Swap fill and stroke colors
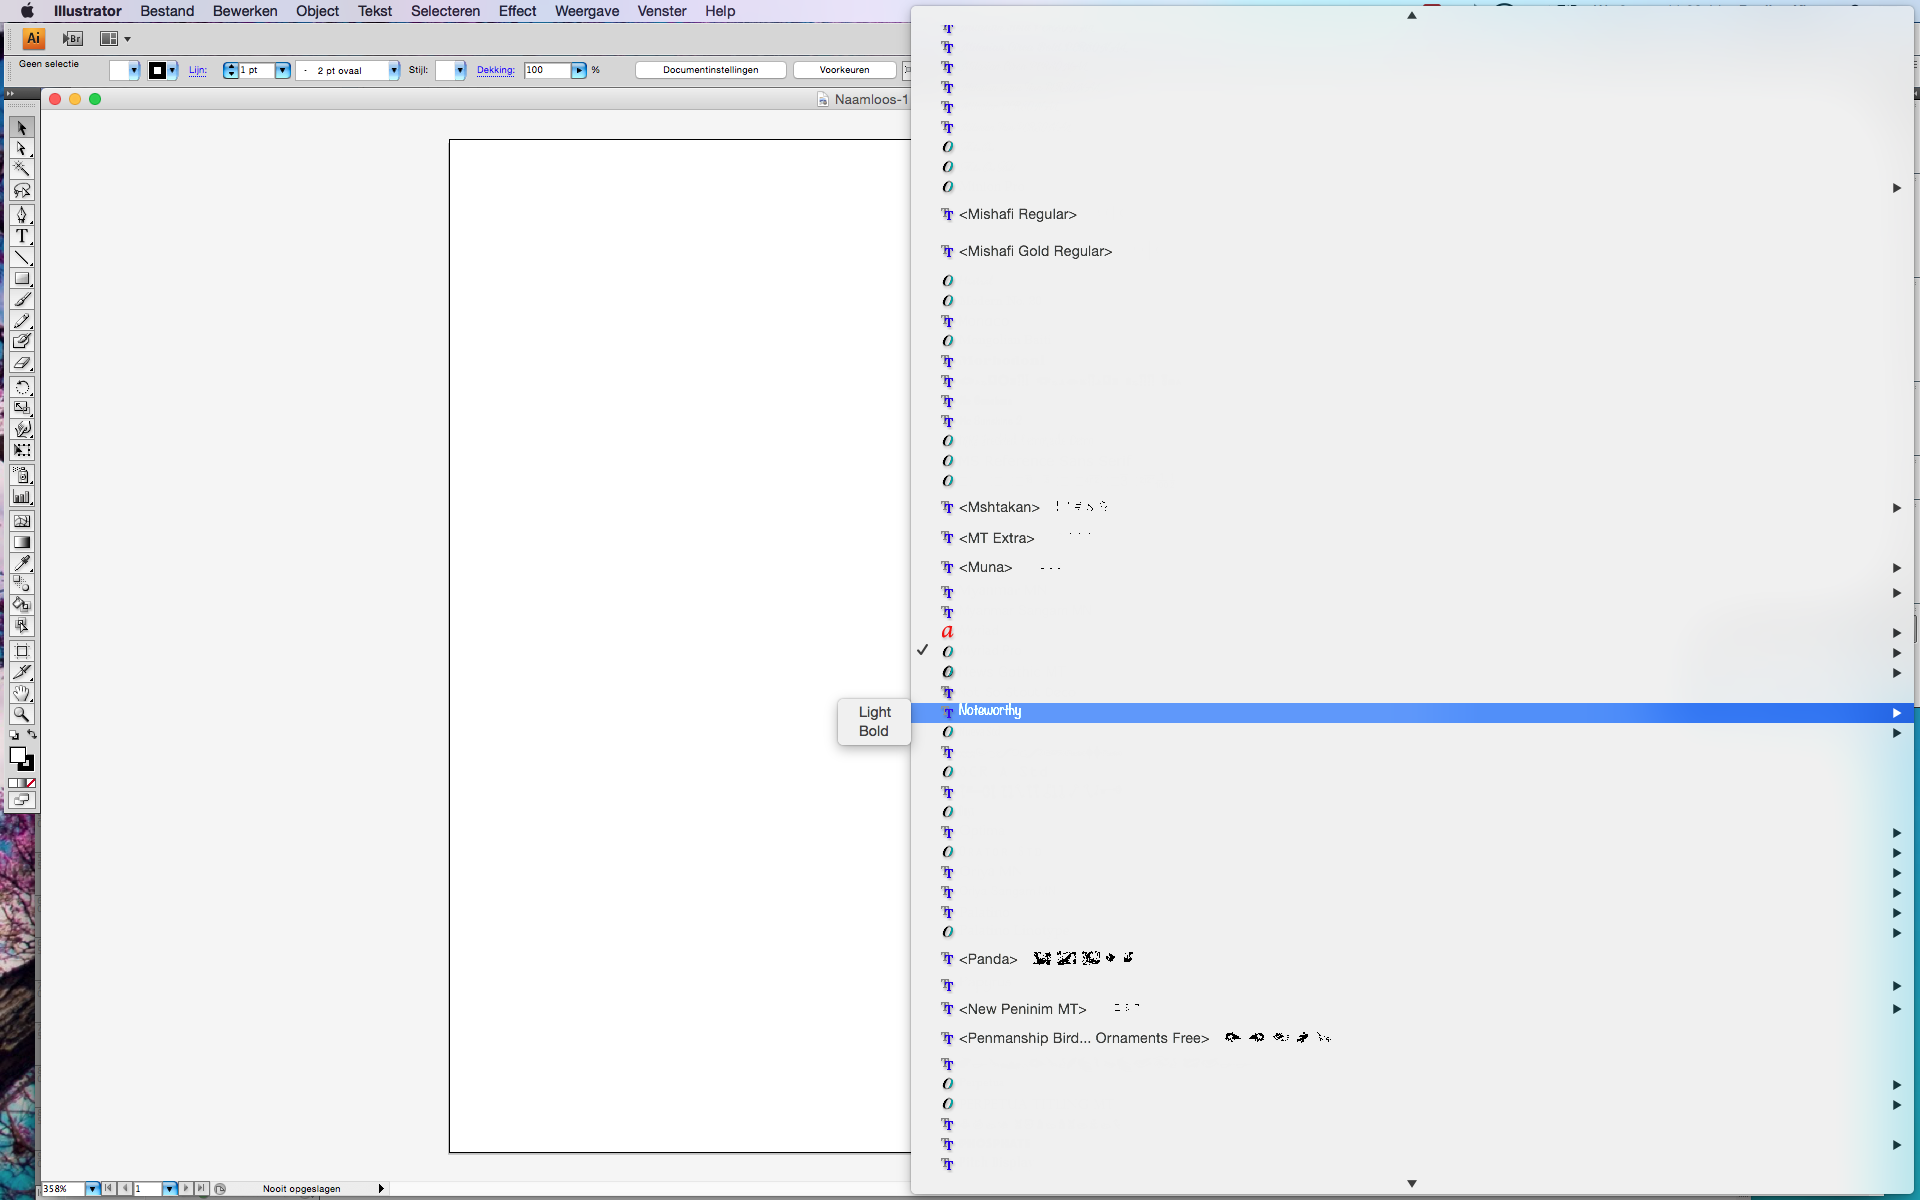This screenshot has height=1200, width=1920. [x=32, y=735]
